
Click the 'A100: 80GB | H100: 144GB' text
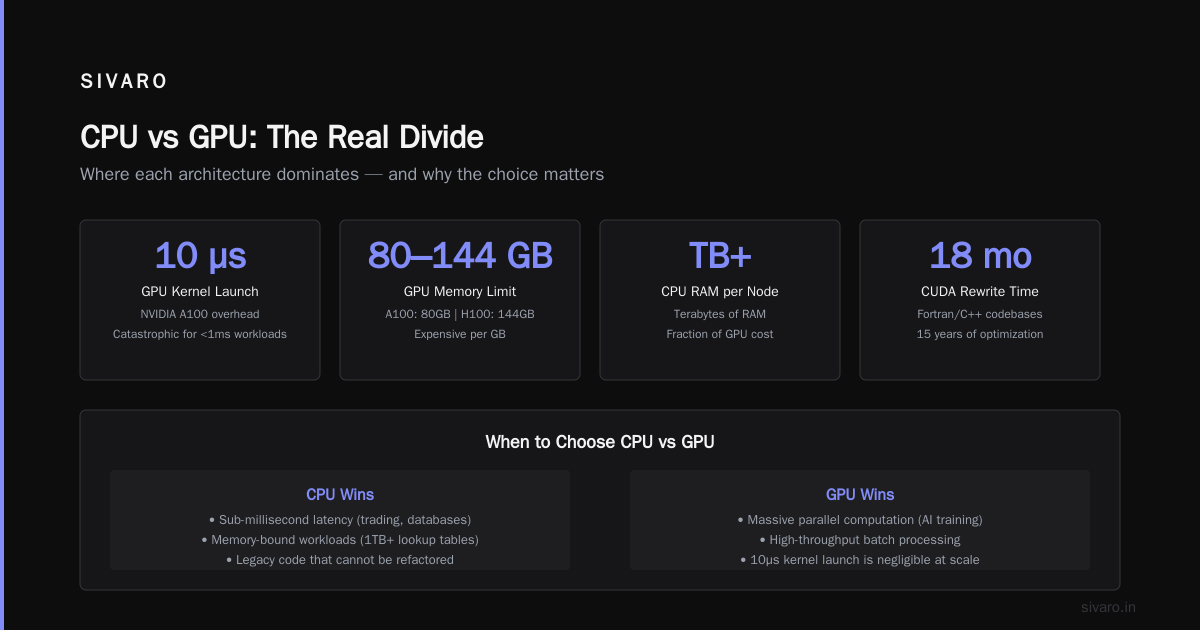coord(460,314)
